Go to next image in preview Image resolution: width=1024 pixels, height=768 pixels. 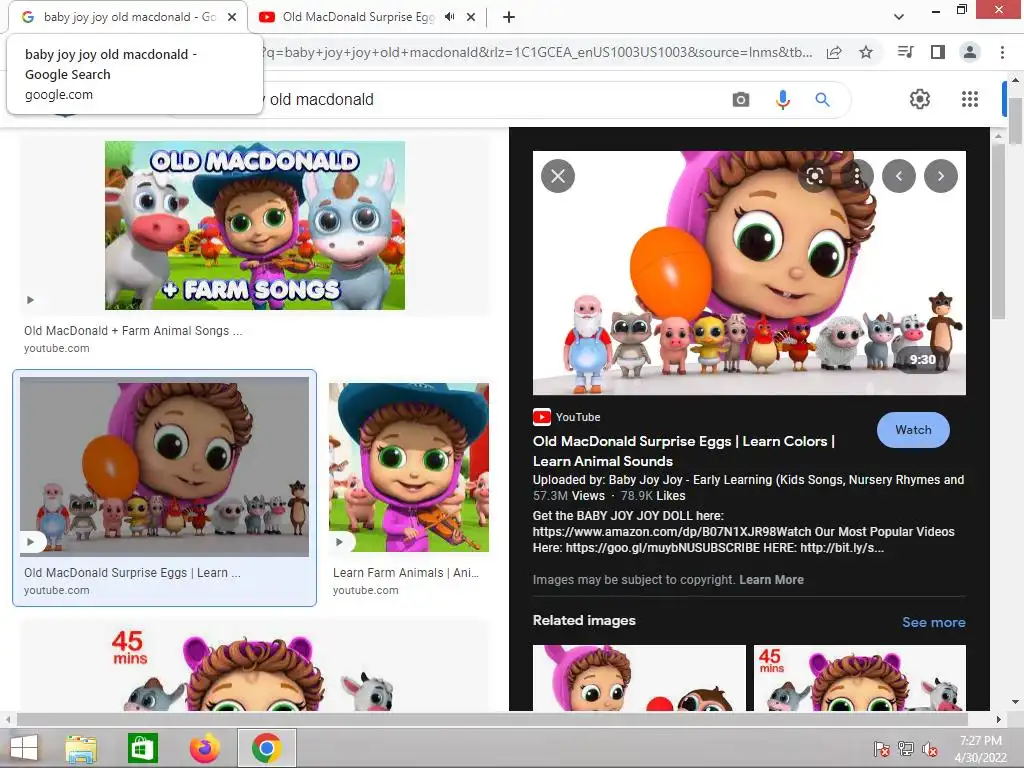click(x=940, y=176)
